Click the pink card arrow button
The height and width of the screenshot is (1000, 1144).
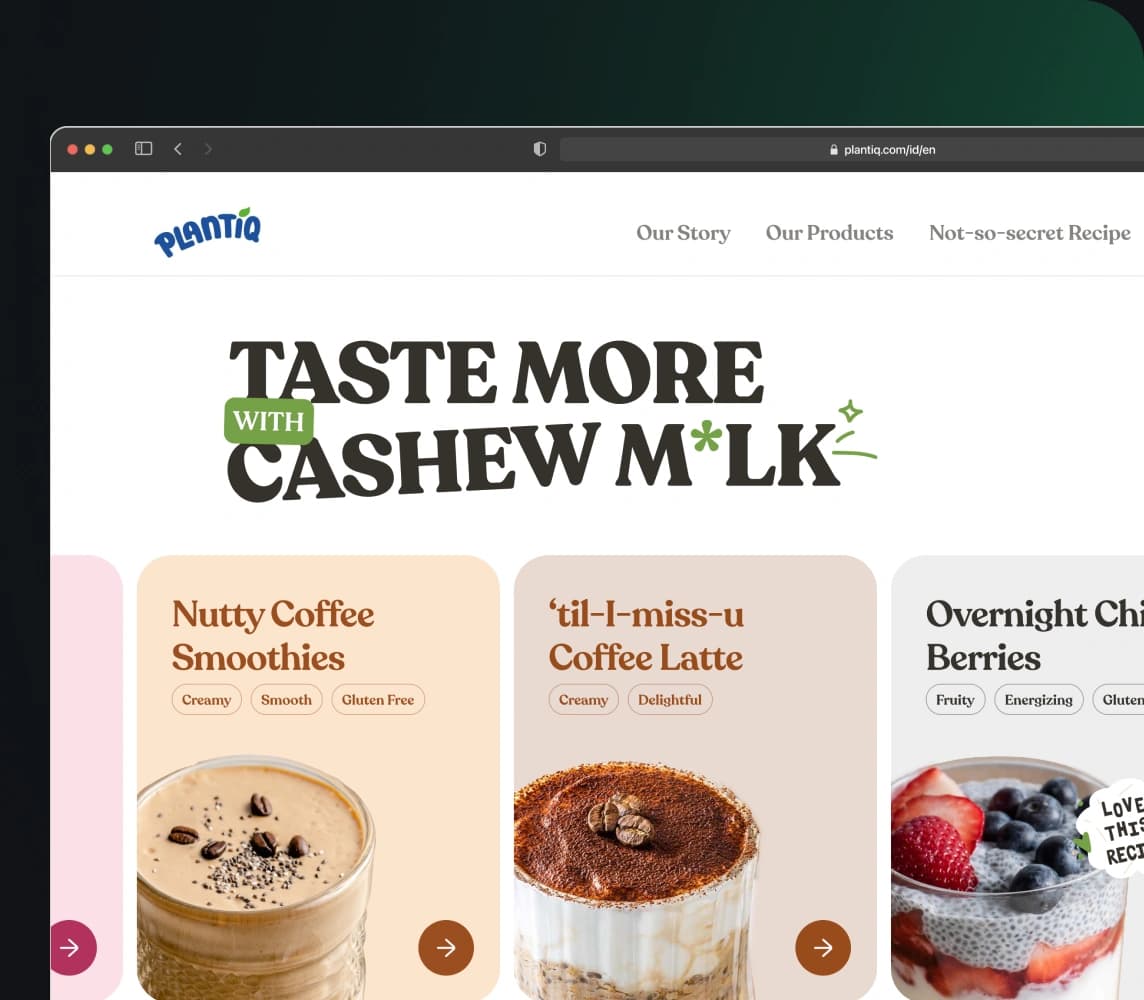point(72,947)
